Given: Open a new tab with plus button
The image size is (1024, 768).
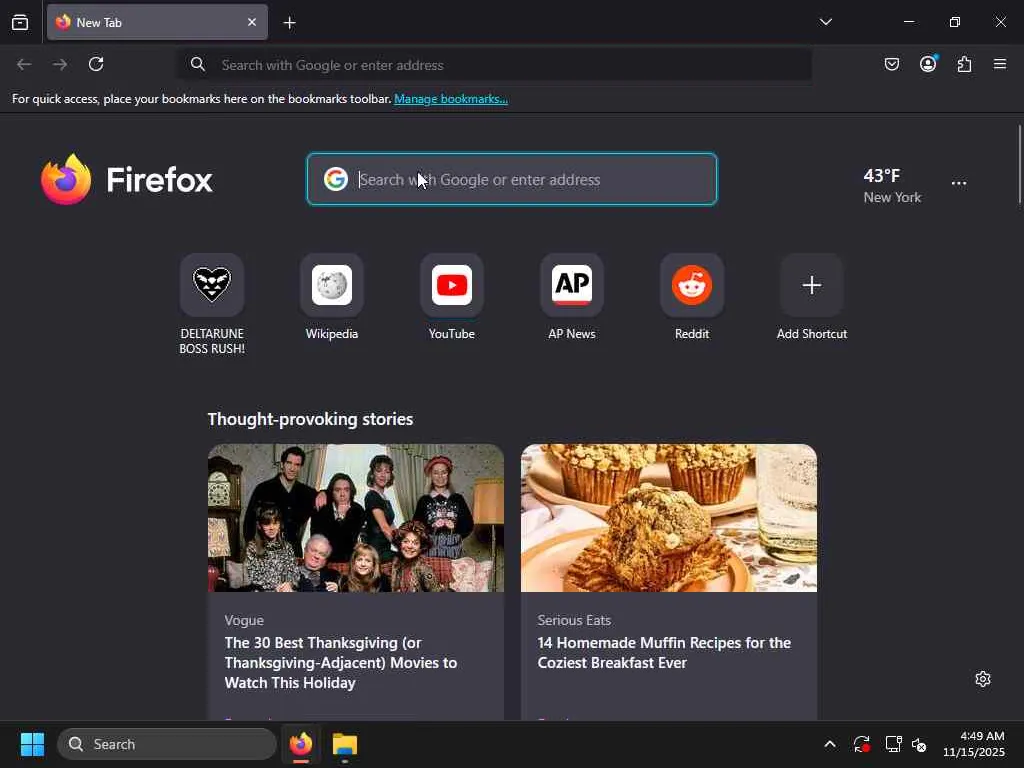Looking at the screenshot, I should click(x=289, y=23).
